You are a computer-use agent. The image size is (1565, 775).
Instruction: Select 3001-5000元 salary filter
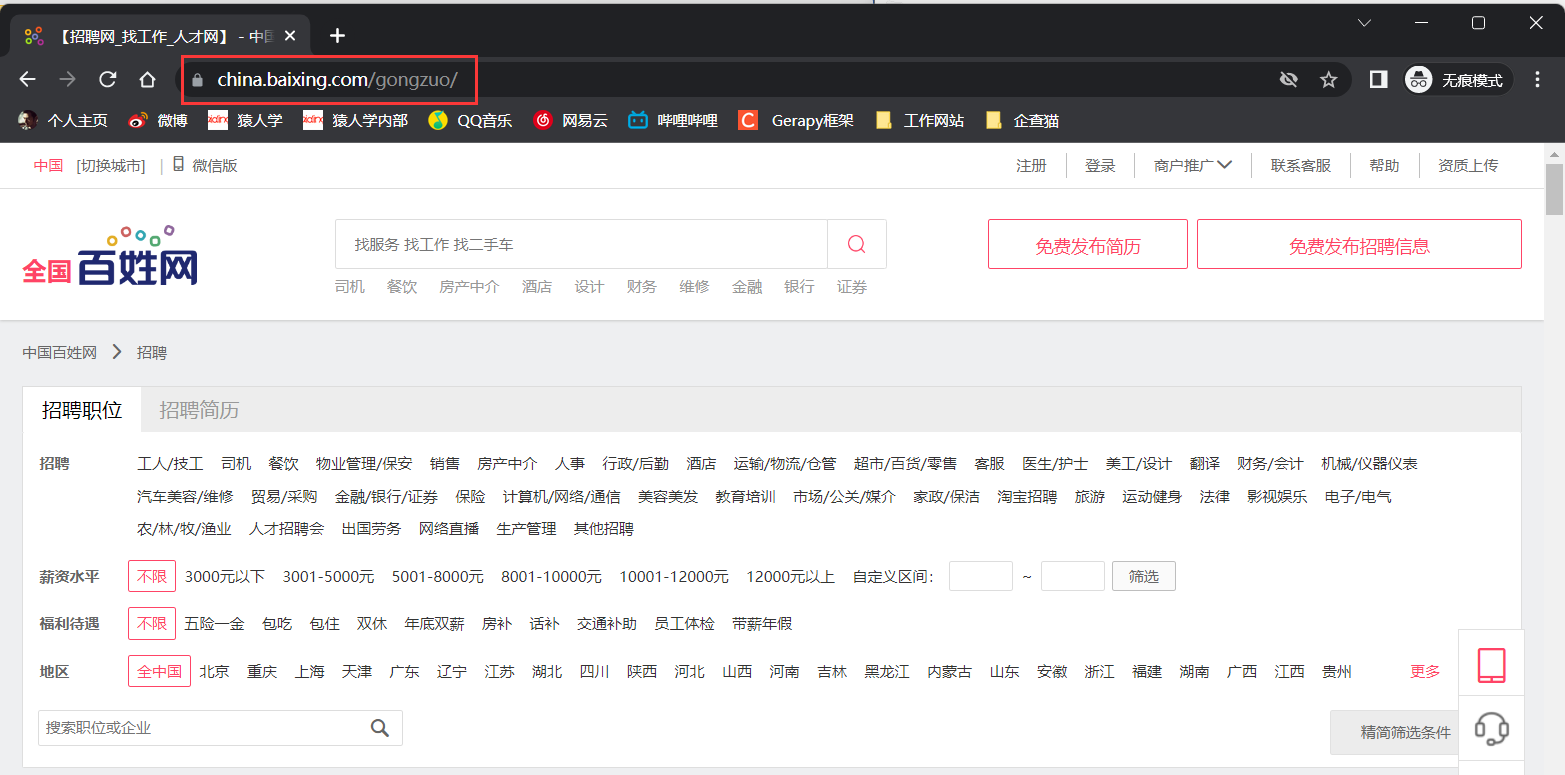(328, 577)
